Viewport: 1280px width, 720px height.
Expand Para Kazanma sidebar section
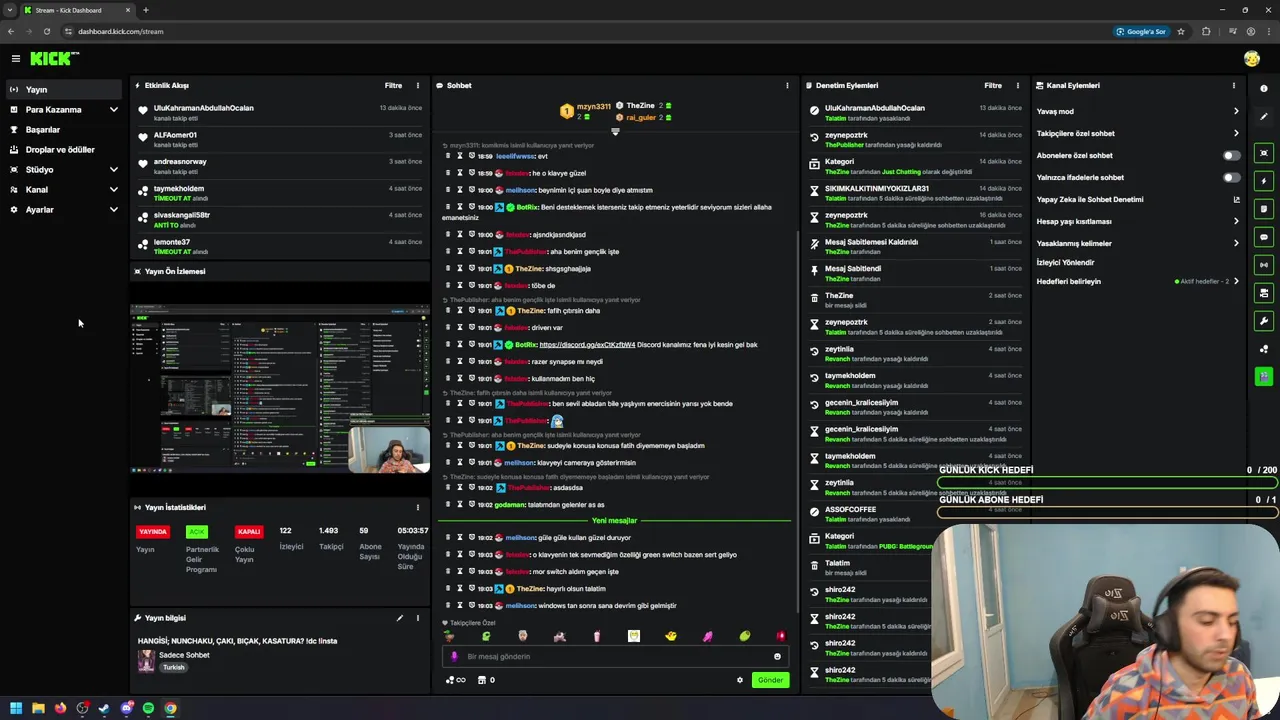64,110
